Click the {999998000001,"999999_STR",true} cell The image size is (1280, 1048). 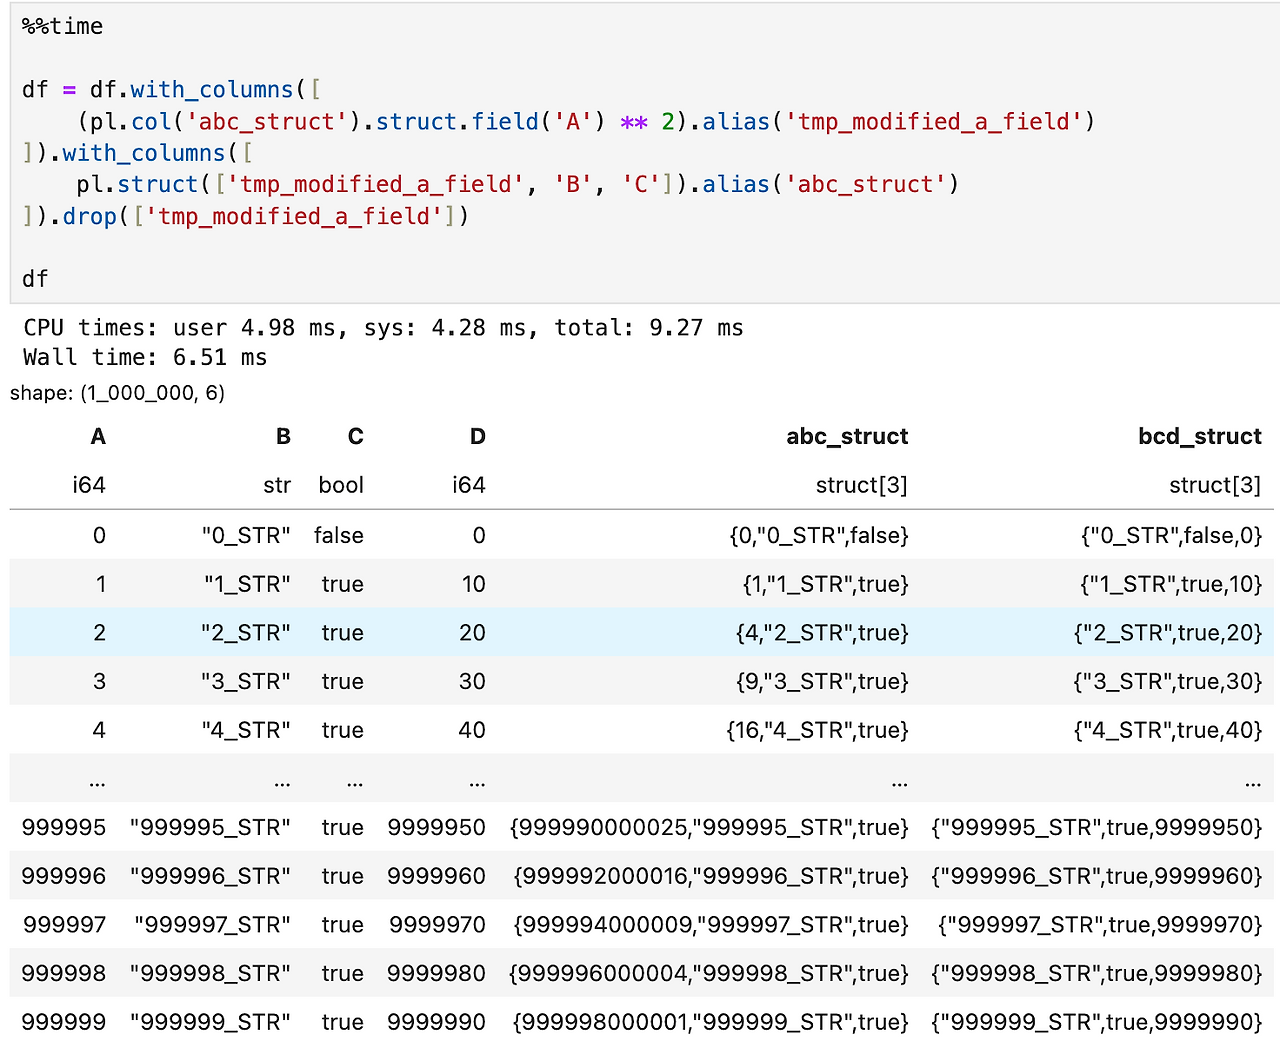[x=710, y=1022]
